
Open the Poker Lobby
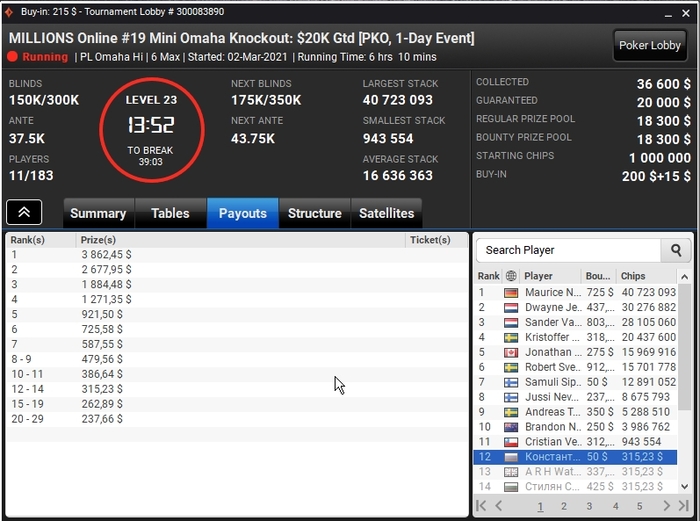pyautogui.click(x=650, y=46)
